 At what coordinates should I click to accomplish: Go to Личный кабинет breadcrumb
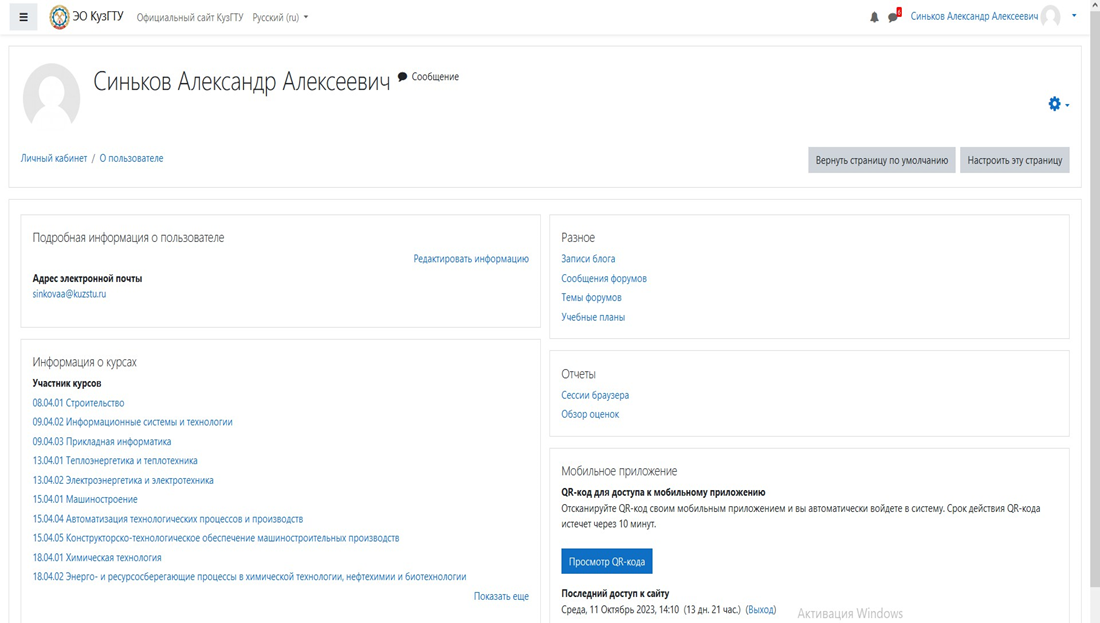[54, 159]
